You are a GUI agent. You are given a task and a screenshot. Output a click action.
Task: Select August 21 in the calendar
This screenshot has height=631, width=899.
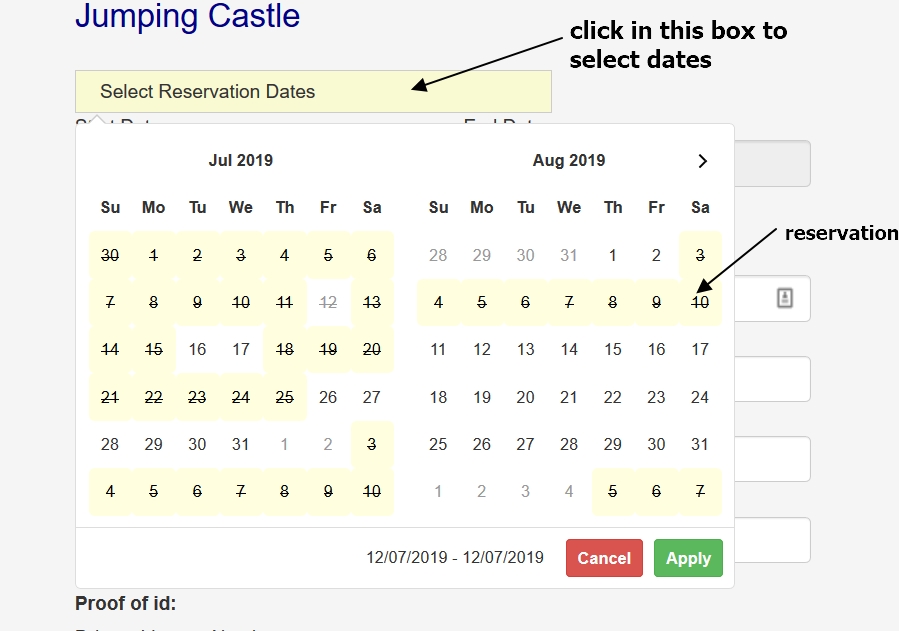[569, 397]
